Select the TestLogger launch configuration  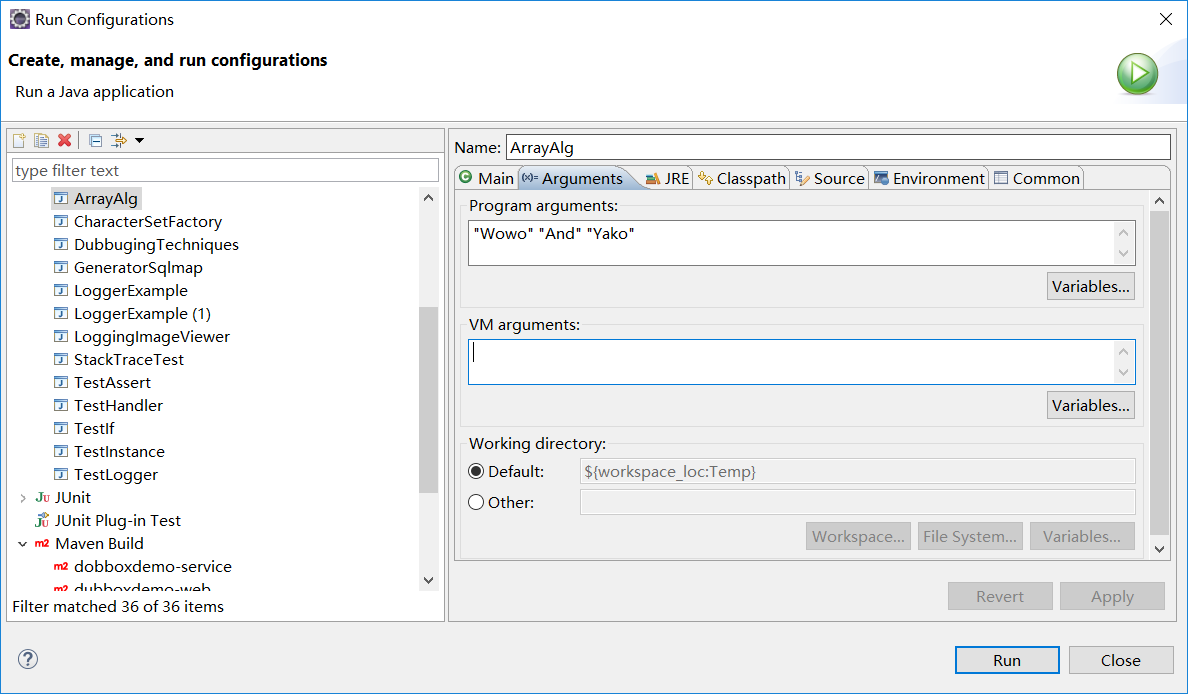click(115, 475)
